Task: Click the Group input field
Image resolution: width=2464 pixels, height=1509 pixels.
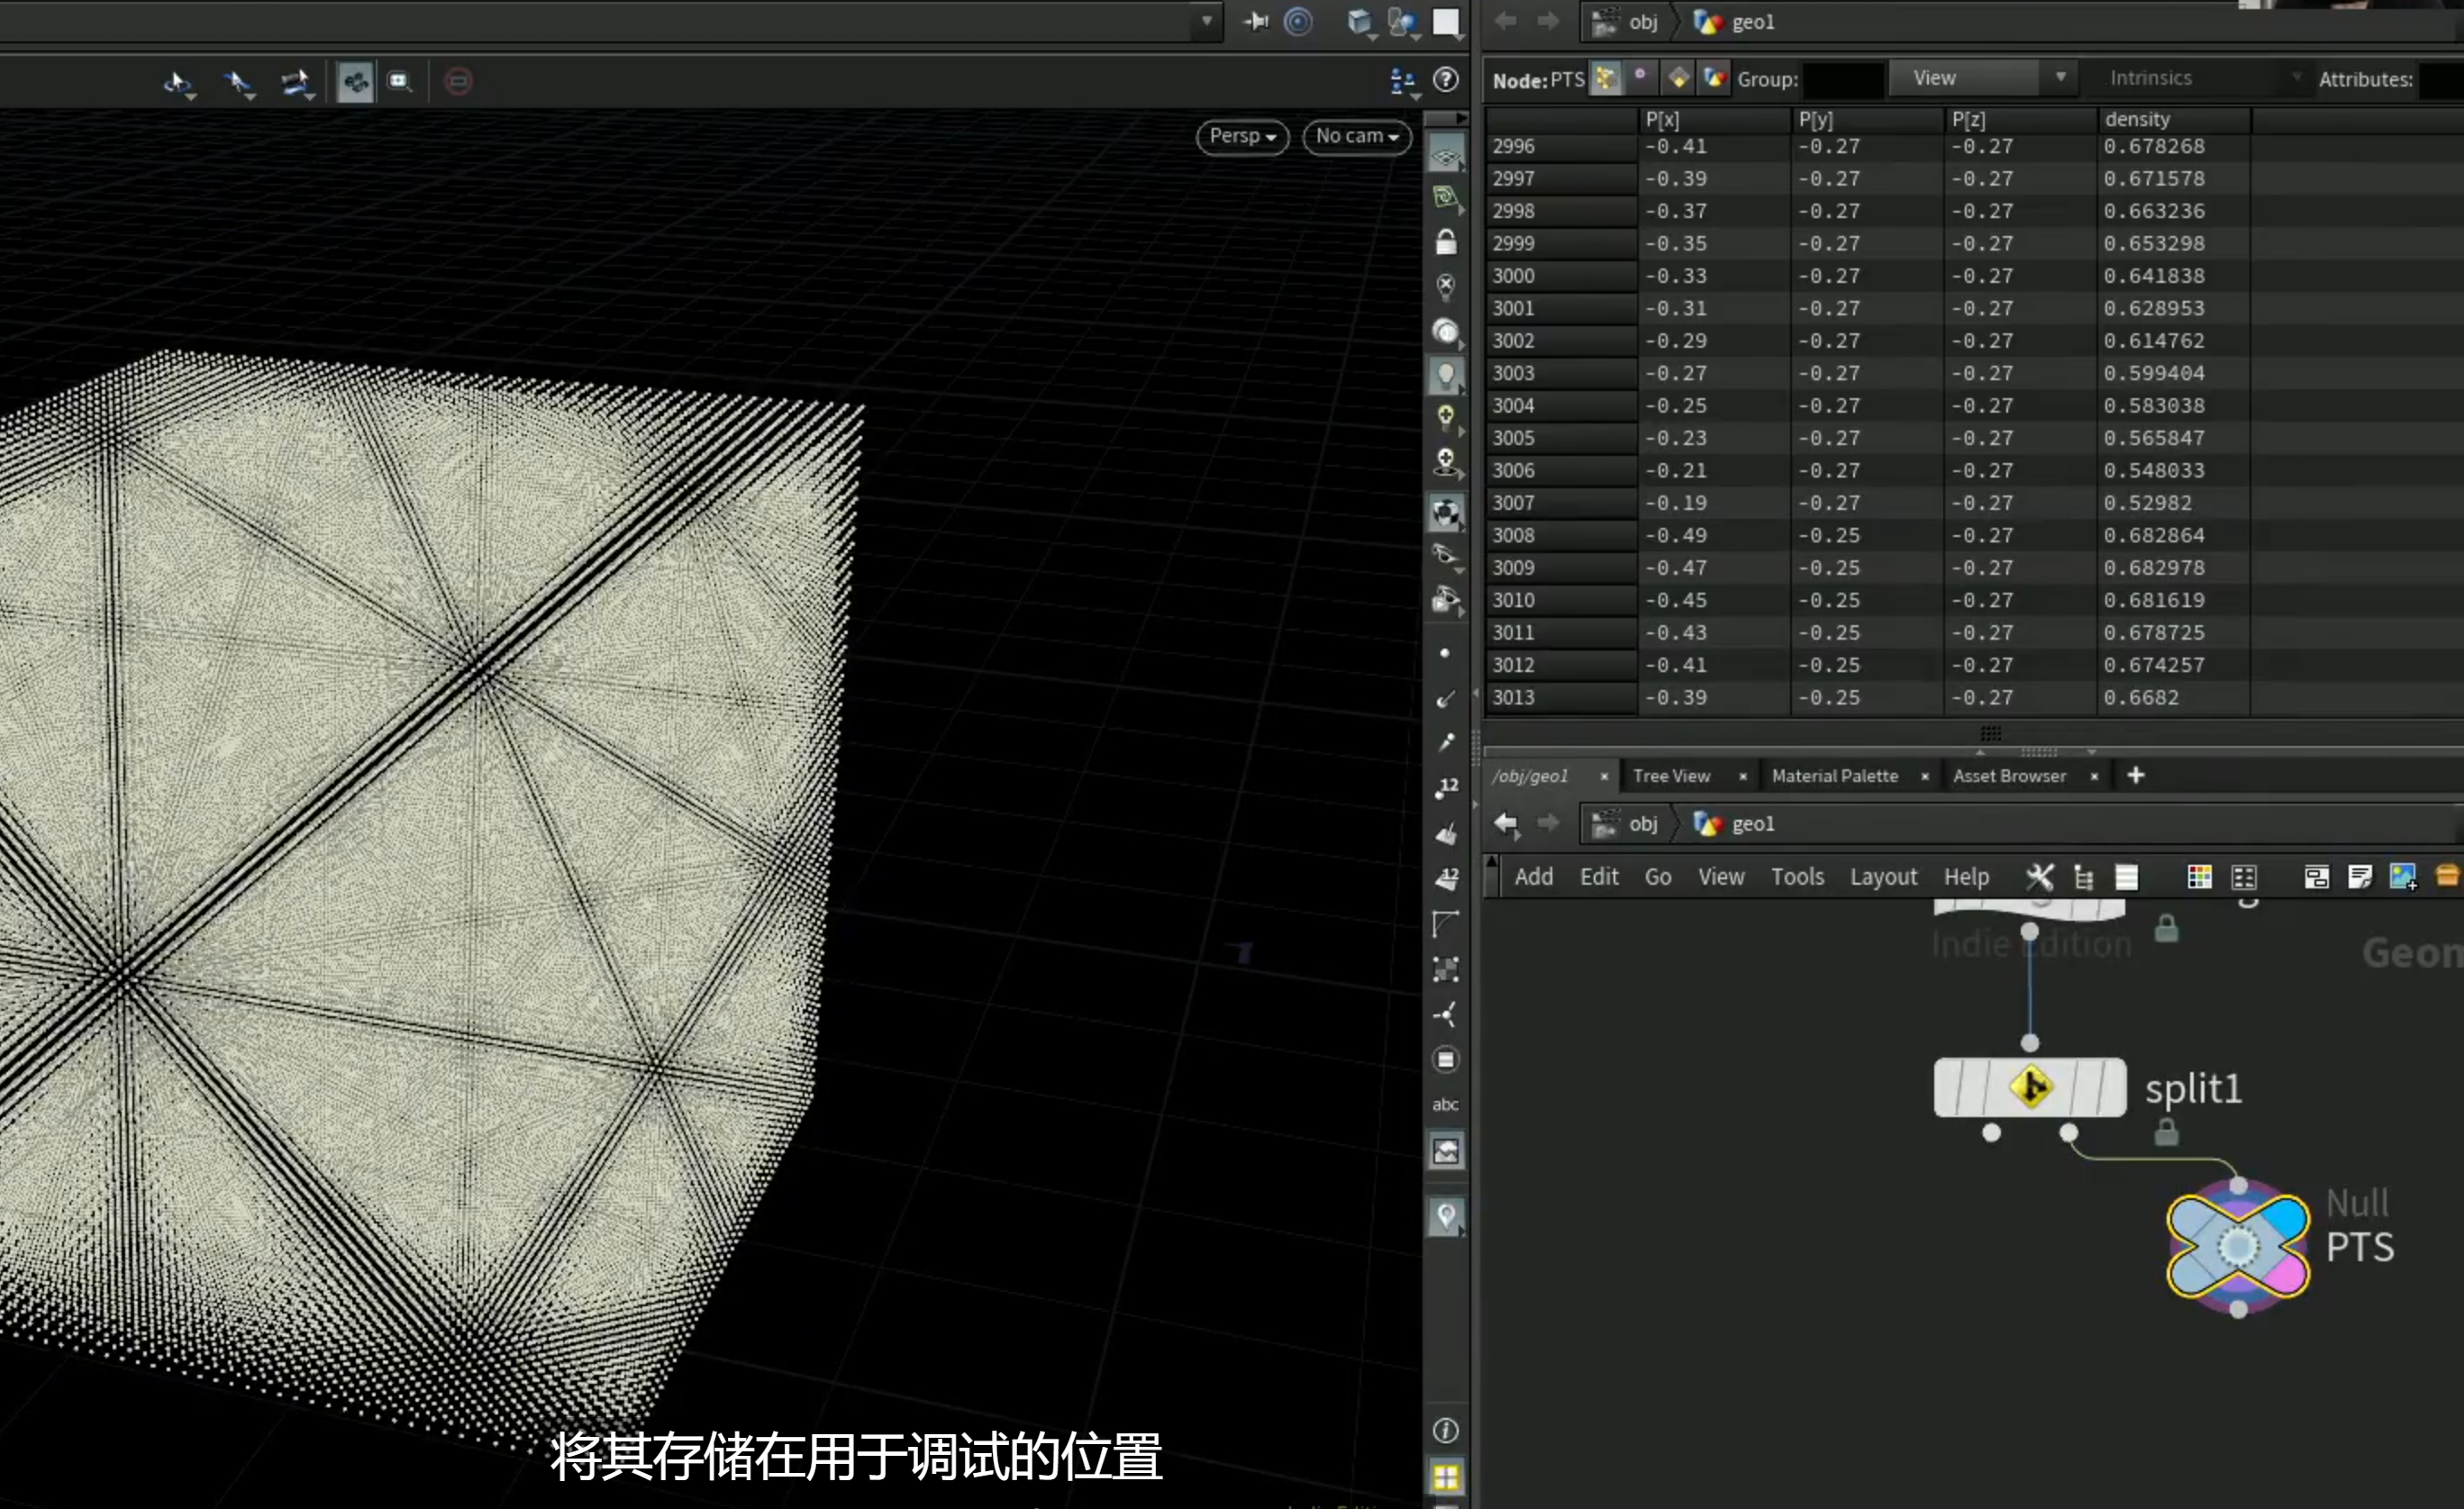Action: click(1844, 79)
